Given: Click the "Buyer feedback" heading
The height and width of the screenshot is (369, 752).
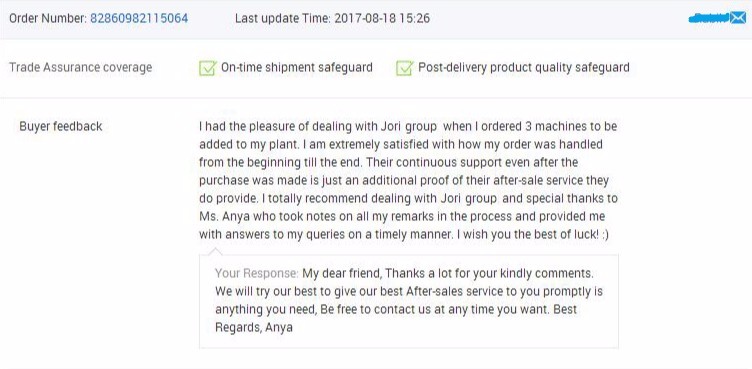Looking at the screenshot, I should [x=61, y=126].
